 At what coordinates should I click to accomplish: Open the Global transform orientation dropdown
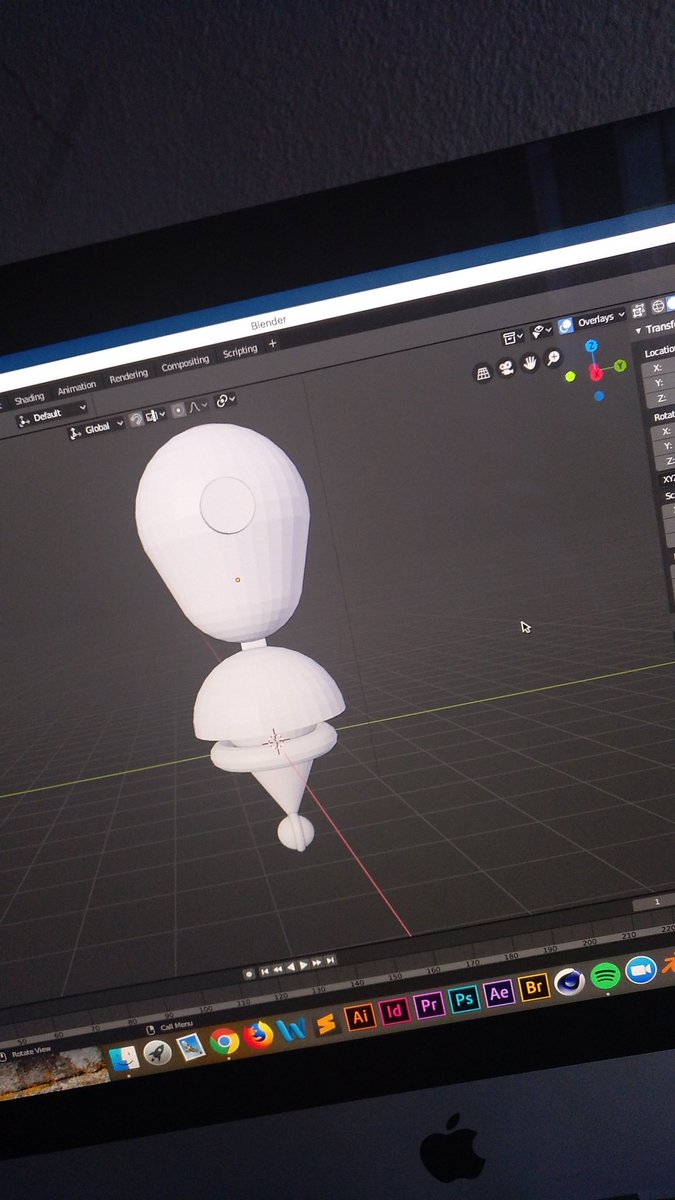[x=96, y=429]
